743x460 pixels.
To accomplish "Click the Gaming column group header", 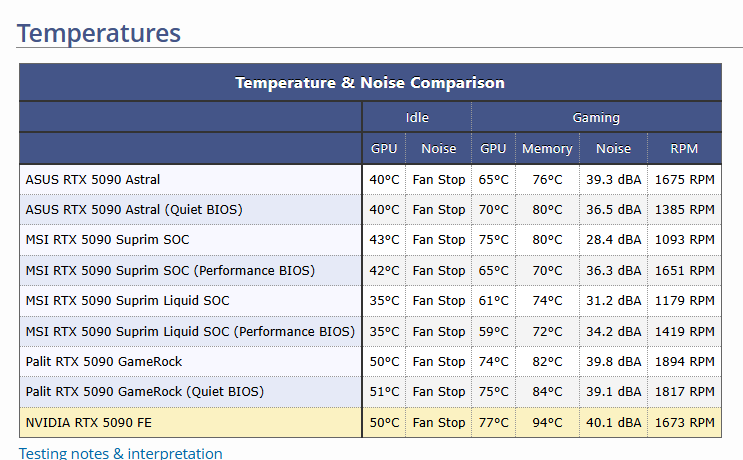I will (596, 117).
